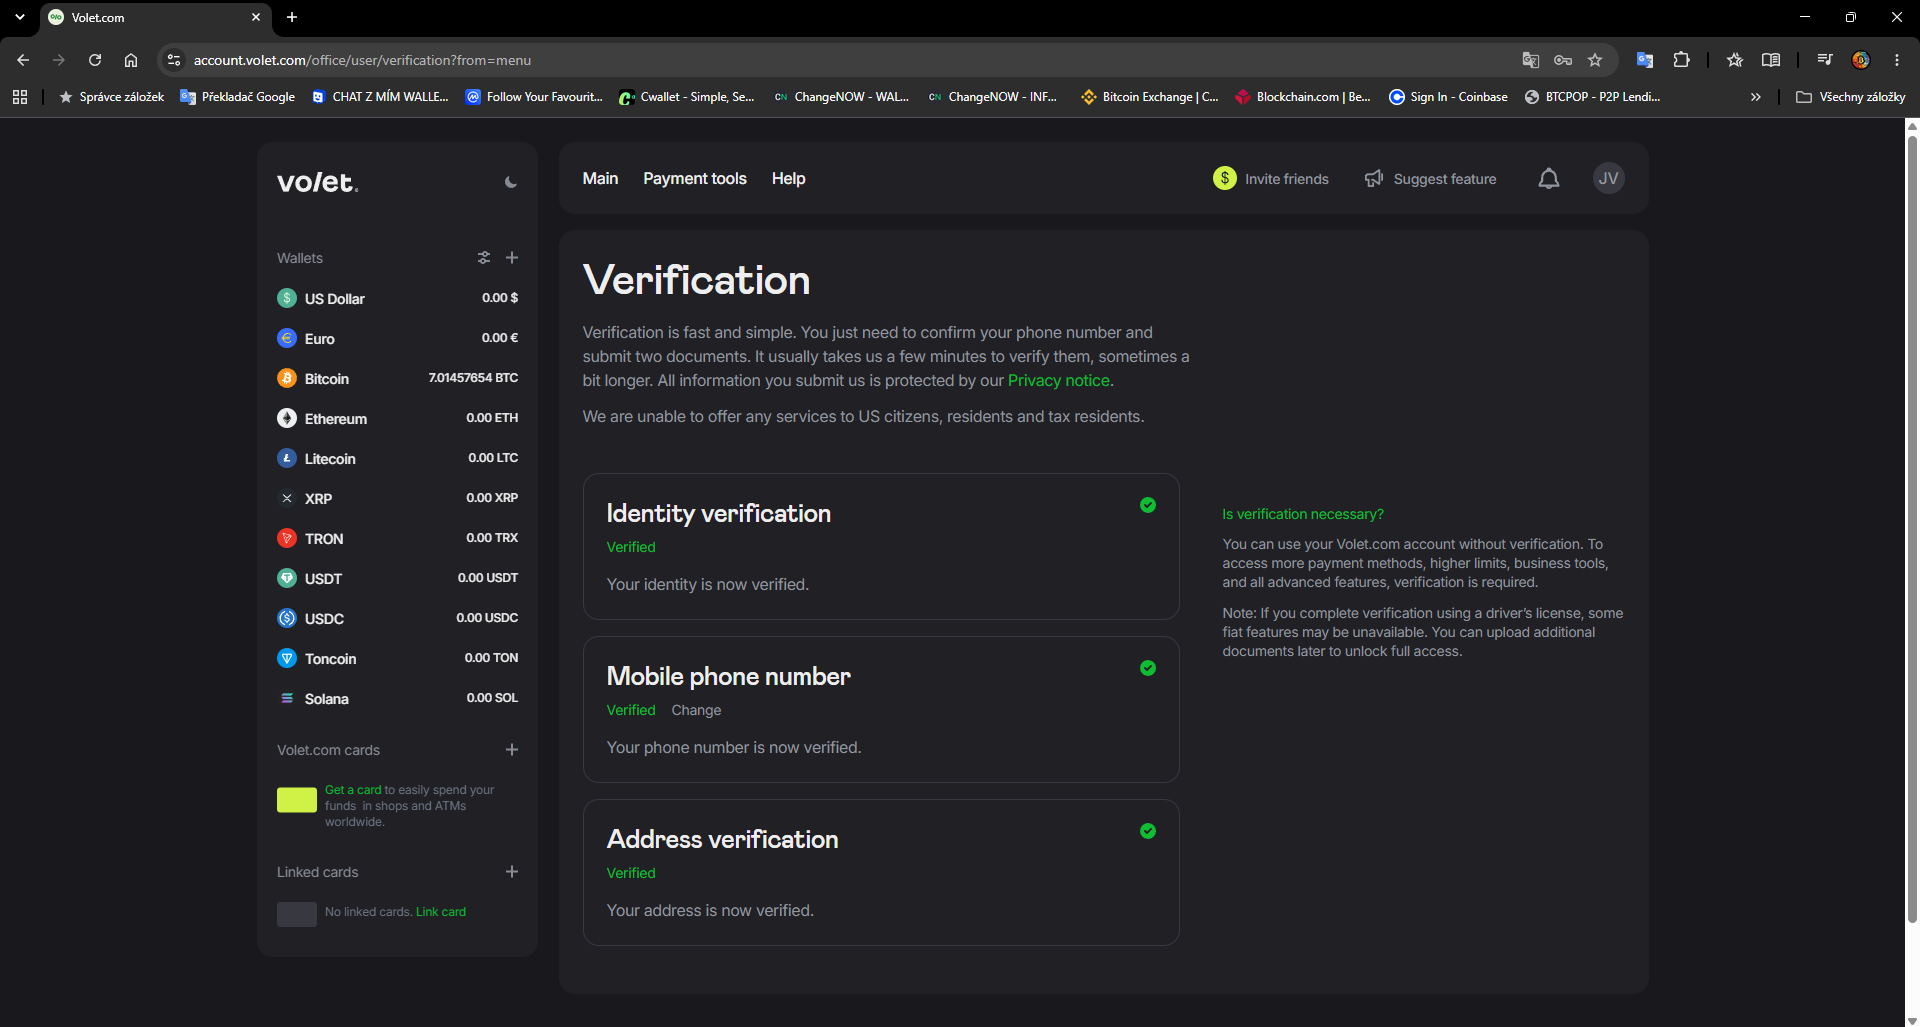Bookmark this page with star icon
Image resolution: width=1920 pixels, height=1027 pixels.
click(1595, 60)
